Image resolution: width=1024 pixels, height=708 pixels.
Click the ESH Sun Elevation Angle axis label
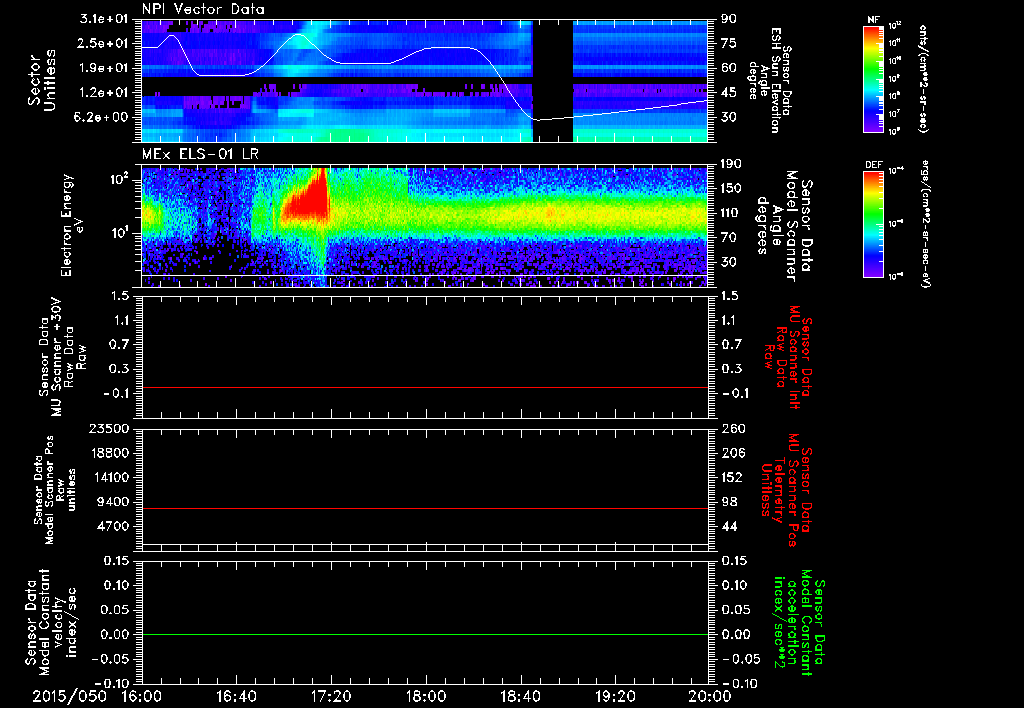(769, 80)
